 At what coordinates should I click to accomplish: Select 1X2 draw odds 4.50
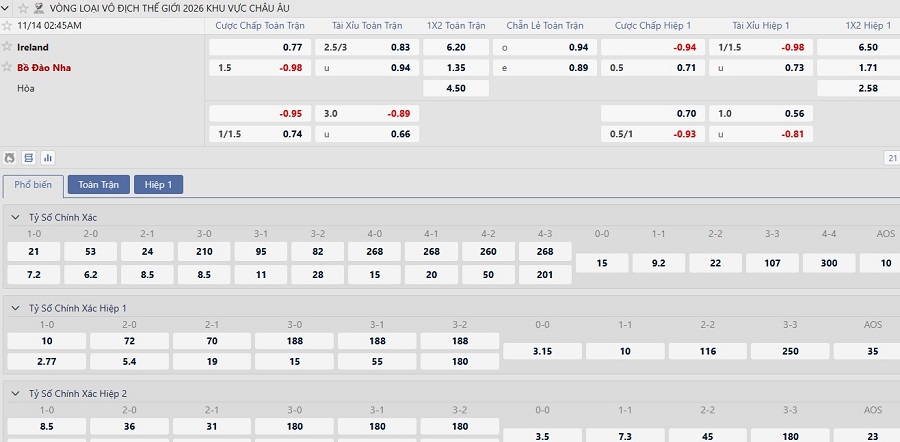[x=455, y=88]
